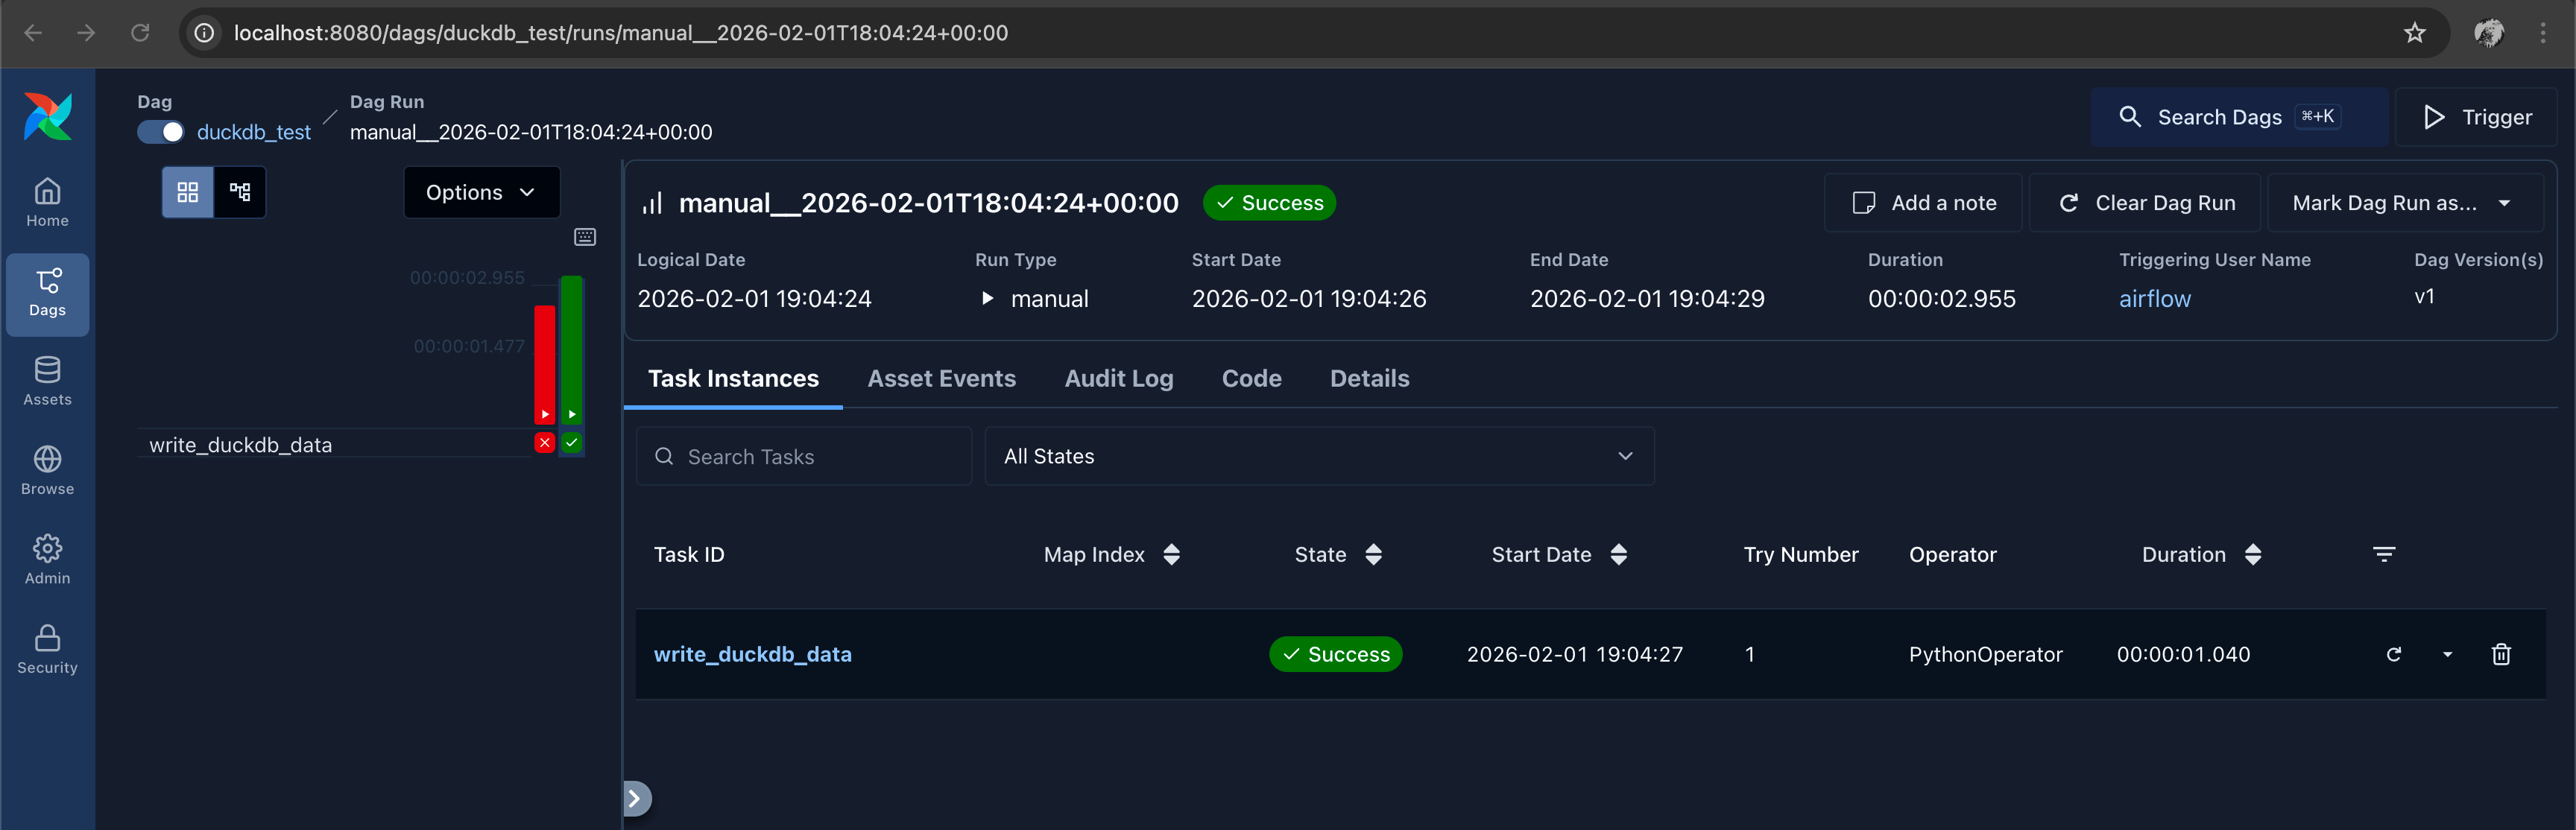Select the green successful run bar
The image size is (2576, 830).
(571, 350)
